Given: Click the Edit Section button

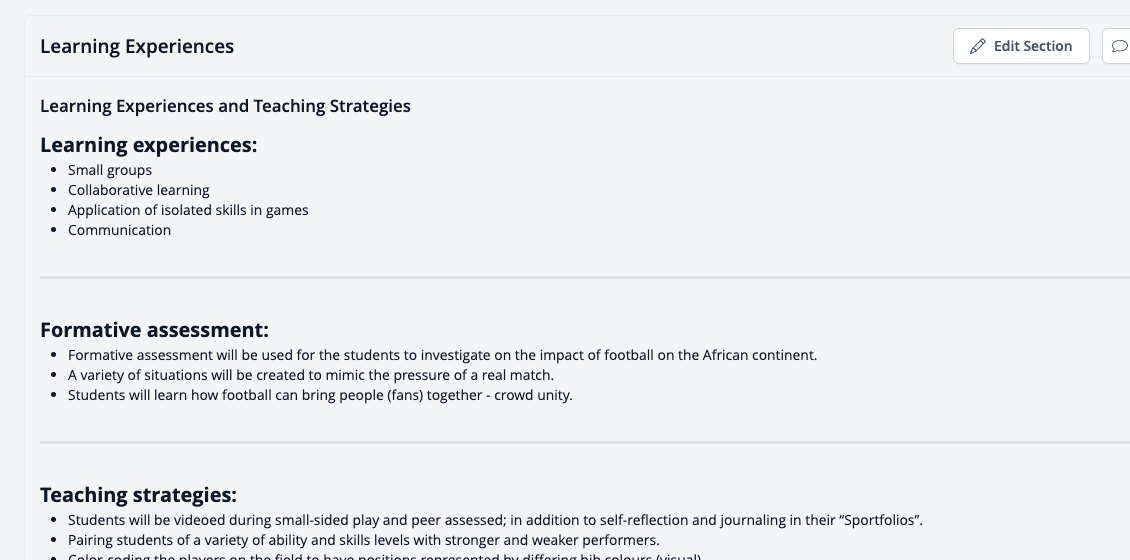Looking at the screenshot, I should click(1021, 46).
